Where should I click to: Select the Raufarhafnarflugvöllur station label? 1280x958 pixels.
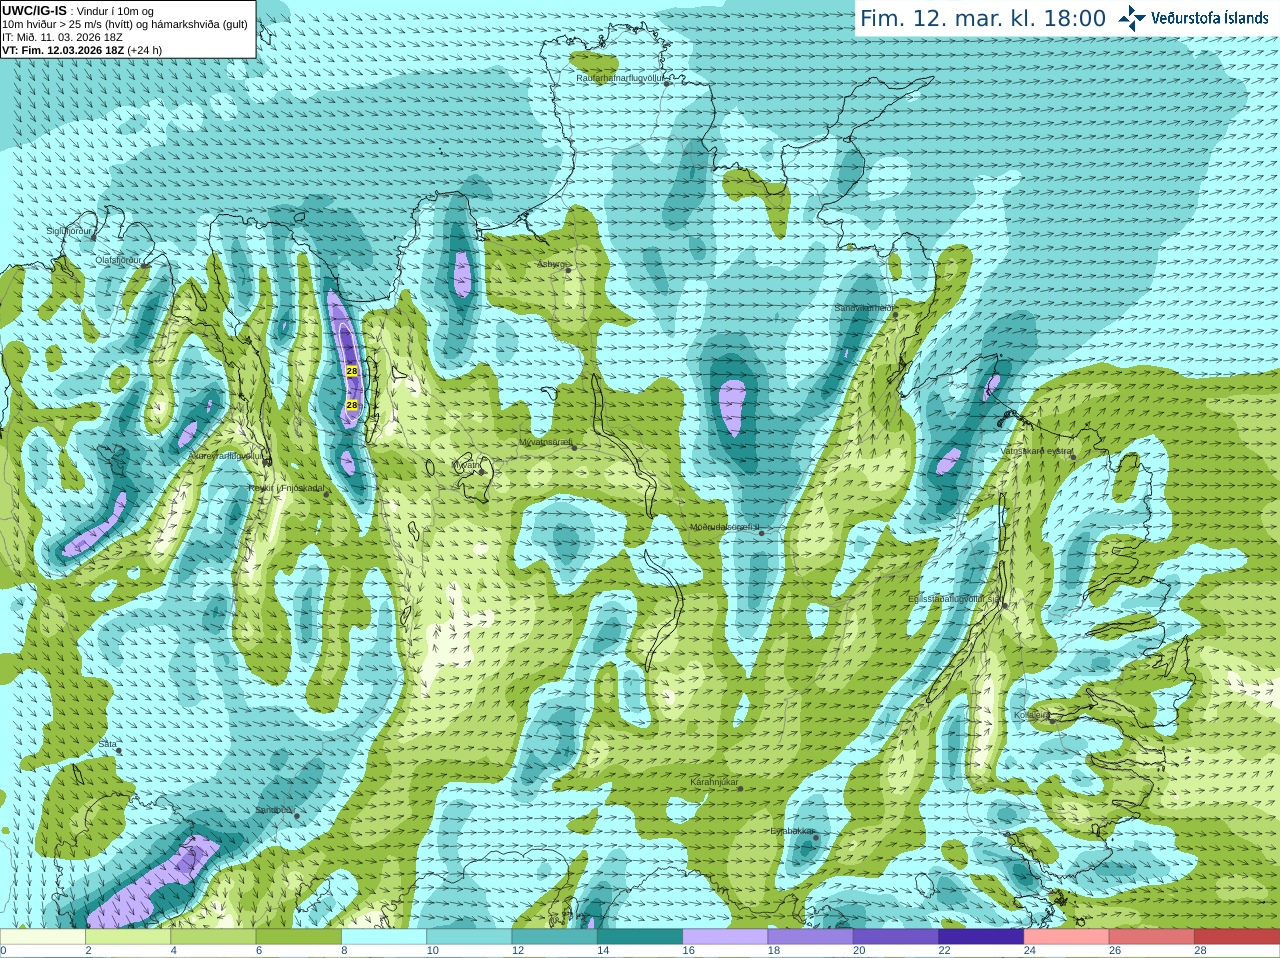pyautogui.click(x=619, y=77)
